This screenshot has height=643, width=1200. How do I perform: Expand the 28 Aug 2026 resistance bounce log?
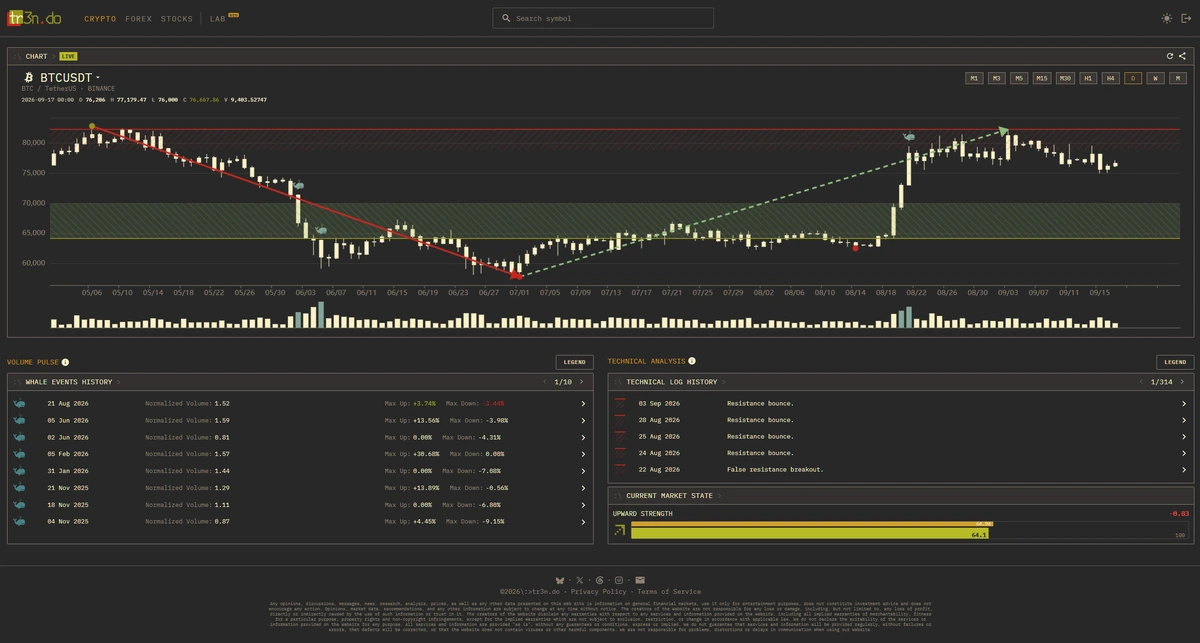1183,420
